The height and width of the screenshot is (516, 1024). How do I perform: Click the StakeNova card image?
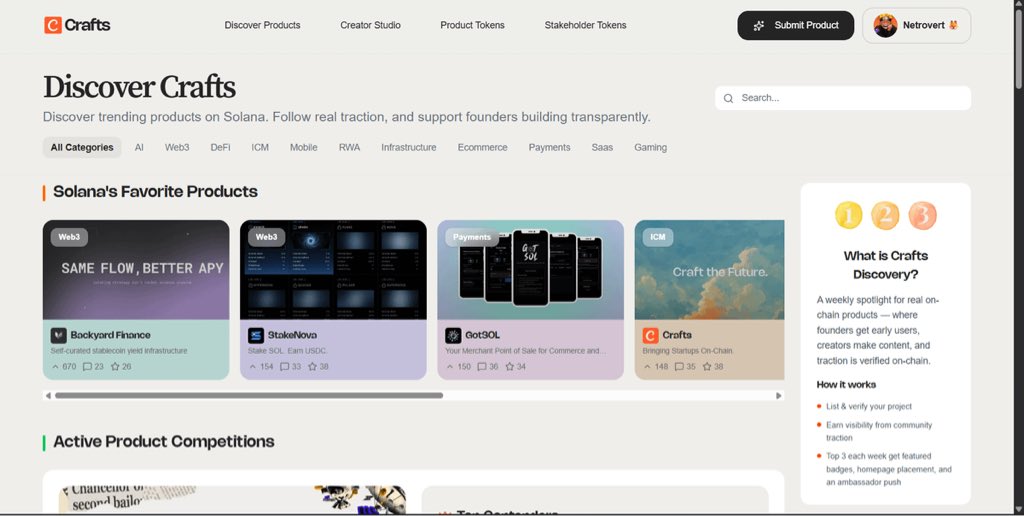point(333,270)
